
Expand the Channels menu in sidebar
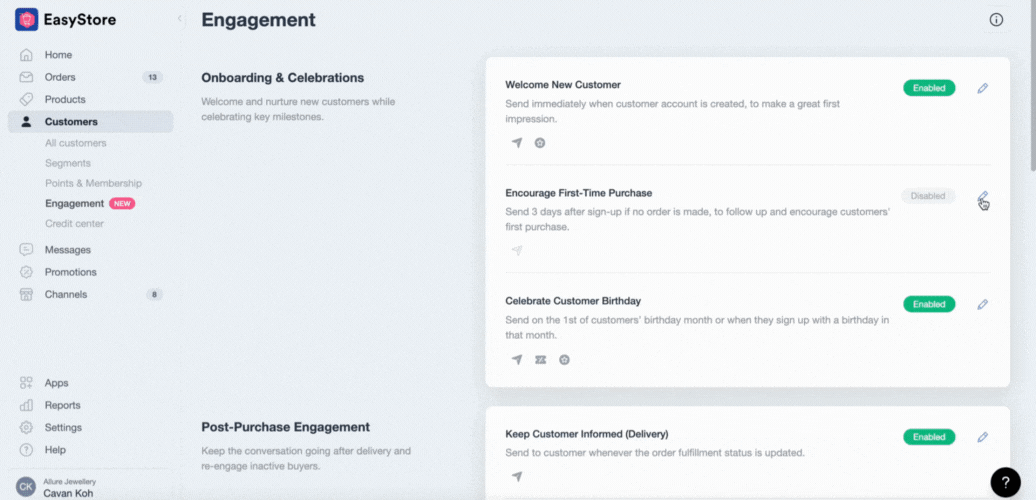click(x=66, y=294)
